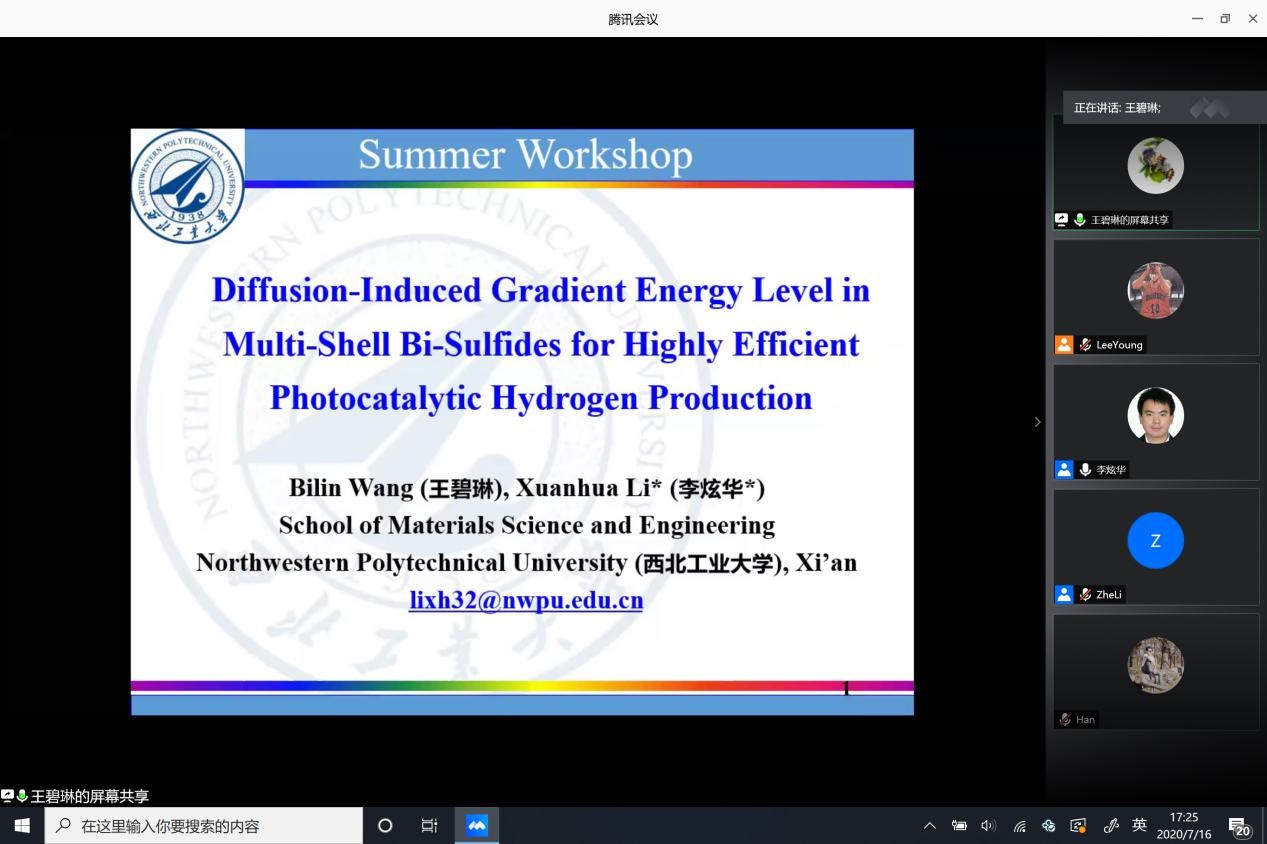
Task: Click the taskbar clock showing 17:25
Action: point(1184,826)
